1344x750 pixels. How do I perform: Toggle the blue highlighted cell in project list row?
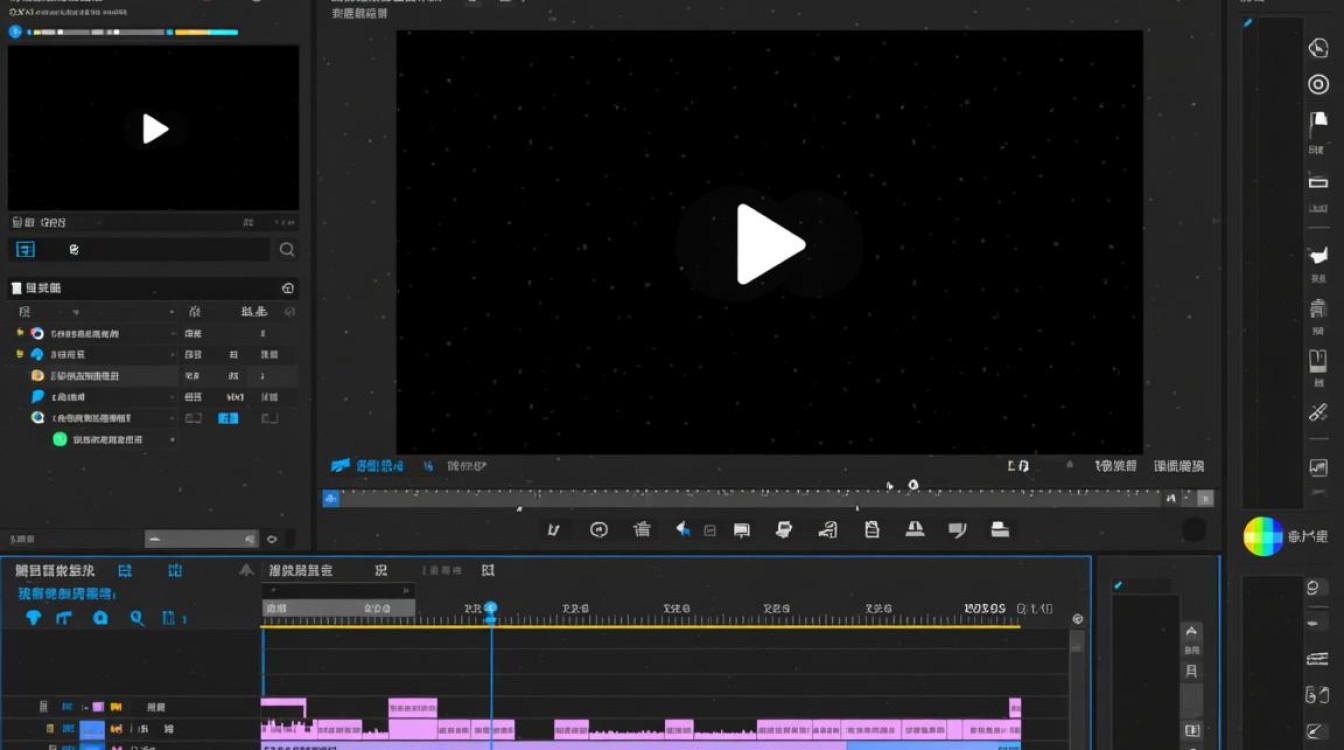pyautogui.click(x=228, y=418)
